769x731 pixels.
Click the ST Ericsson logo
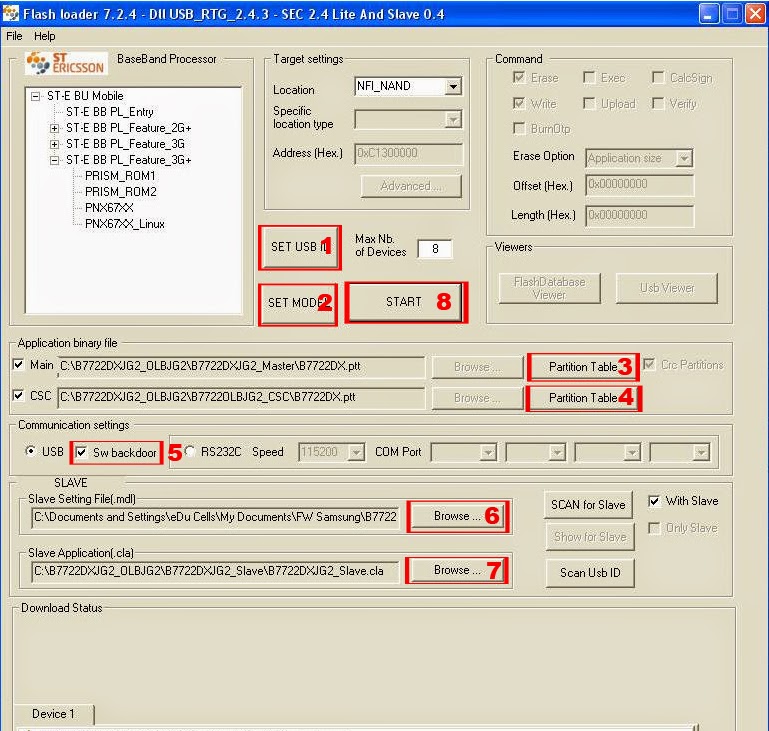[66, 63]
